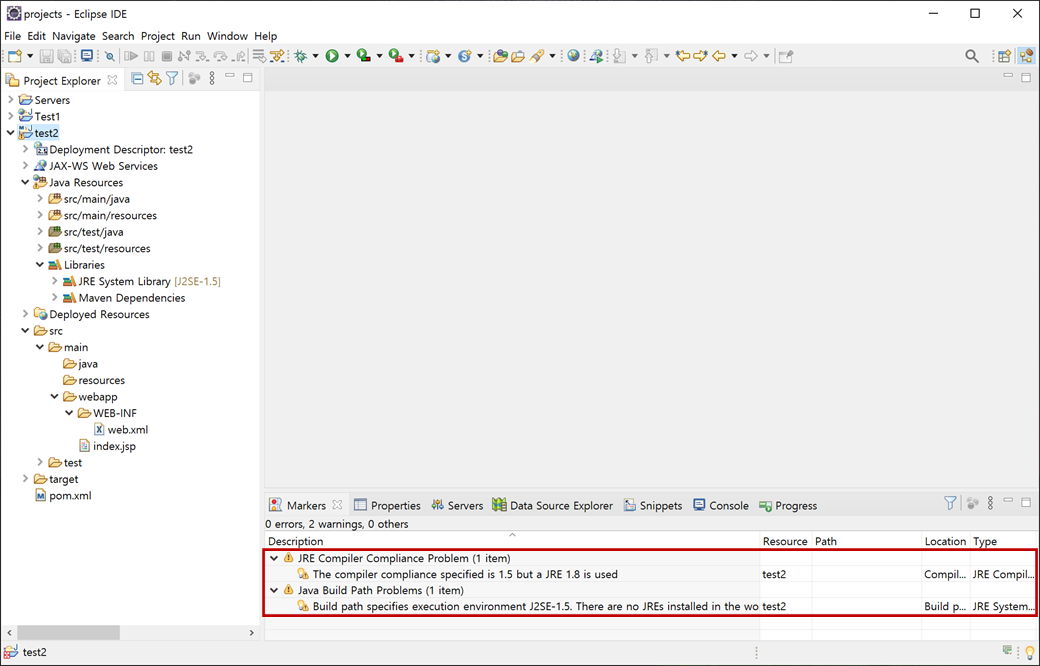
Task: Switch to the Data Source Explorer tab
Action: click(x=552, y=505)
